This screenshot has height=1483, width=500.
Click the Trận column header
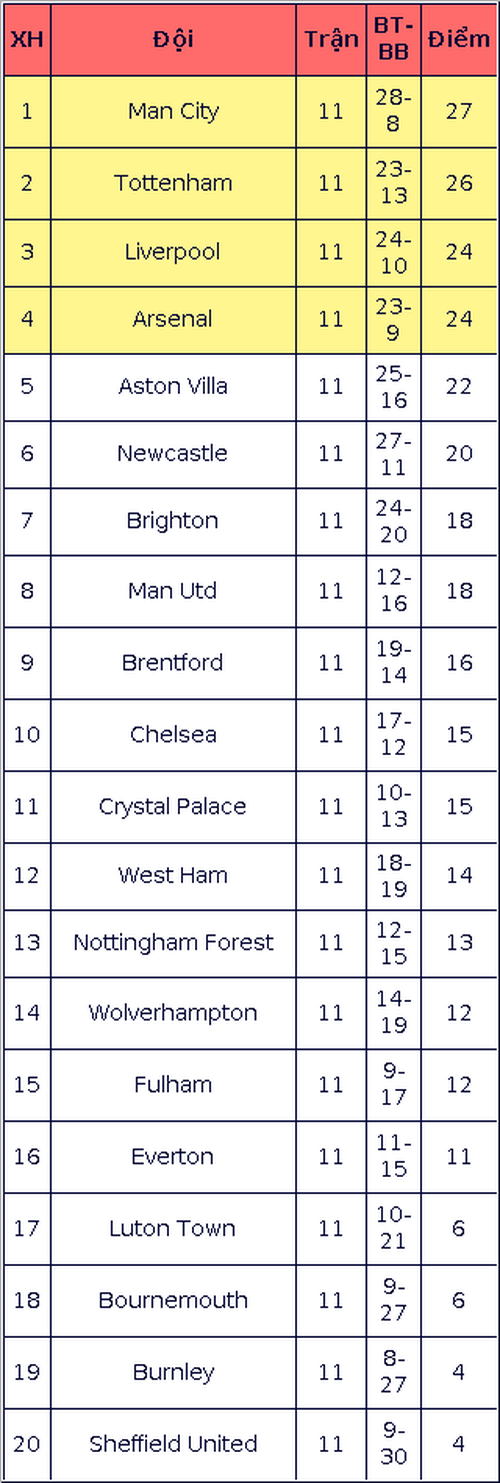(x=331, y=40)
